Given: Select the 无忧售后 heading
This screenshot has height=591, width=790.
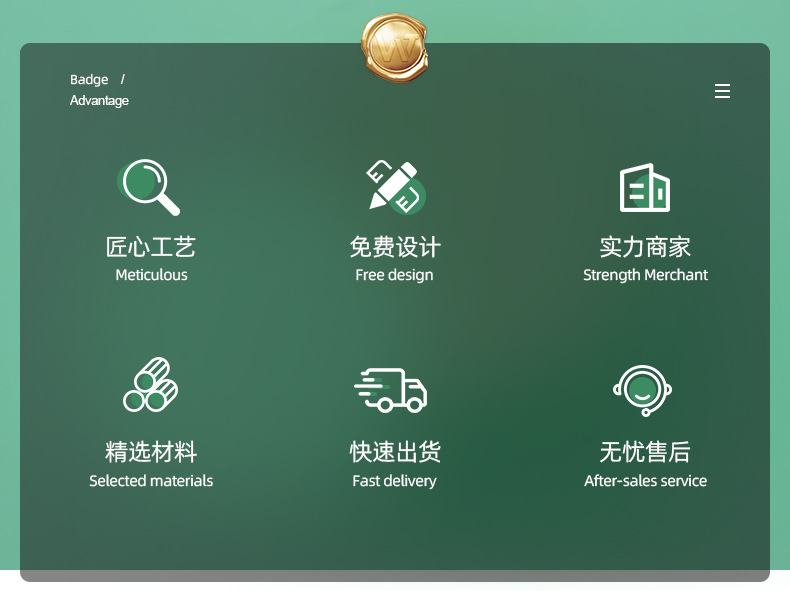Looking at the screenshot, I should coord(645,451).
